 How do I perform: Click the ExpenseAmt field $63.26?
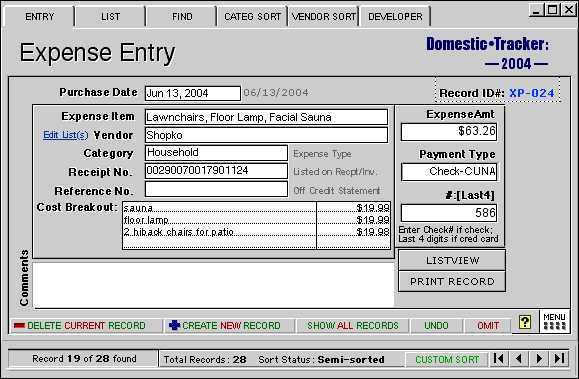(x=449, y=132)
